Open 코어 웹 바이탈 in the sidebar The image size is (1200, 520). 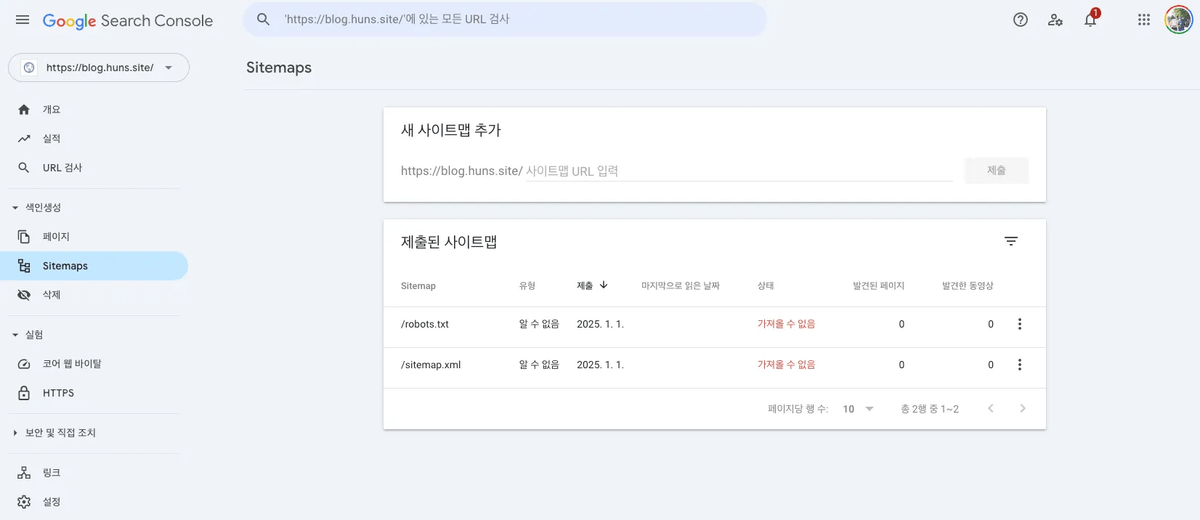[x=94, y=364]
